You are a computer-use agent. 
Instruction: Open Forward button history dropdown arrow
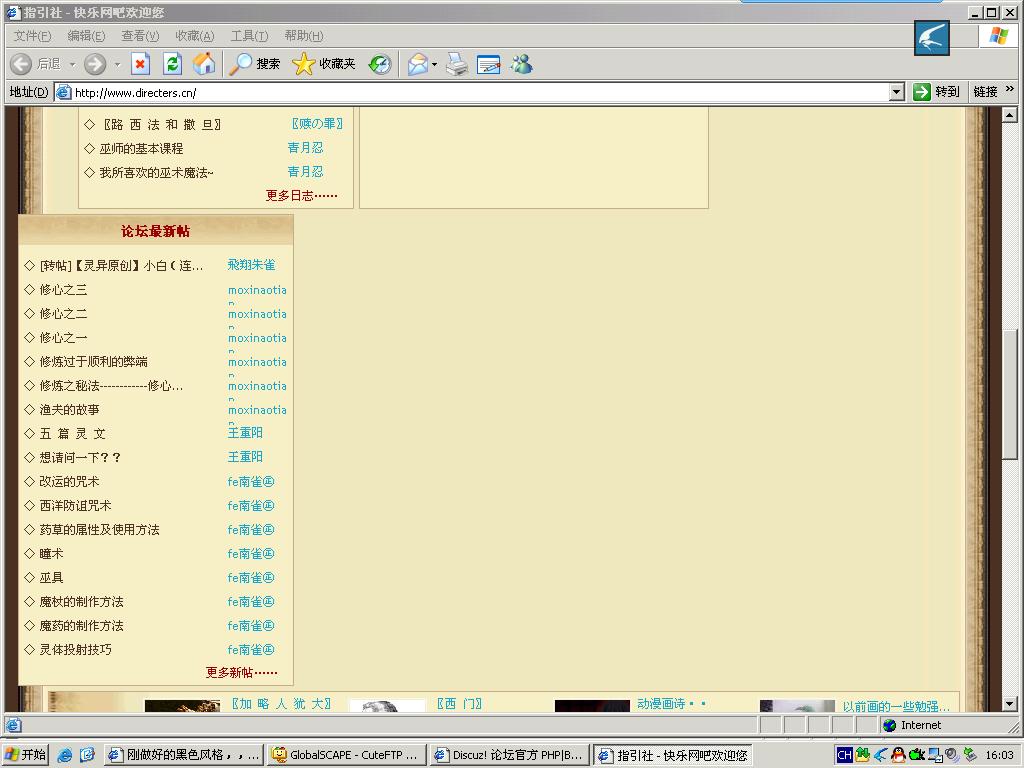coord(118,64)
